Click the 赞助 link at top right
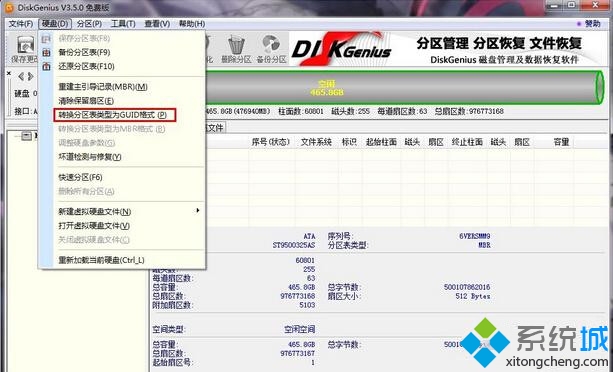Image resolution: width=613 pixels, height=372 pixels. click(x=588, y=24)
